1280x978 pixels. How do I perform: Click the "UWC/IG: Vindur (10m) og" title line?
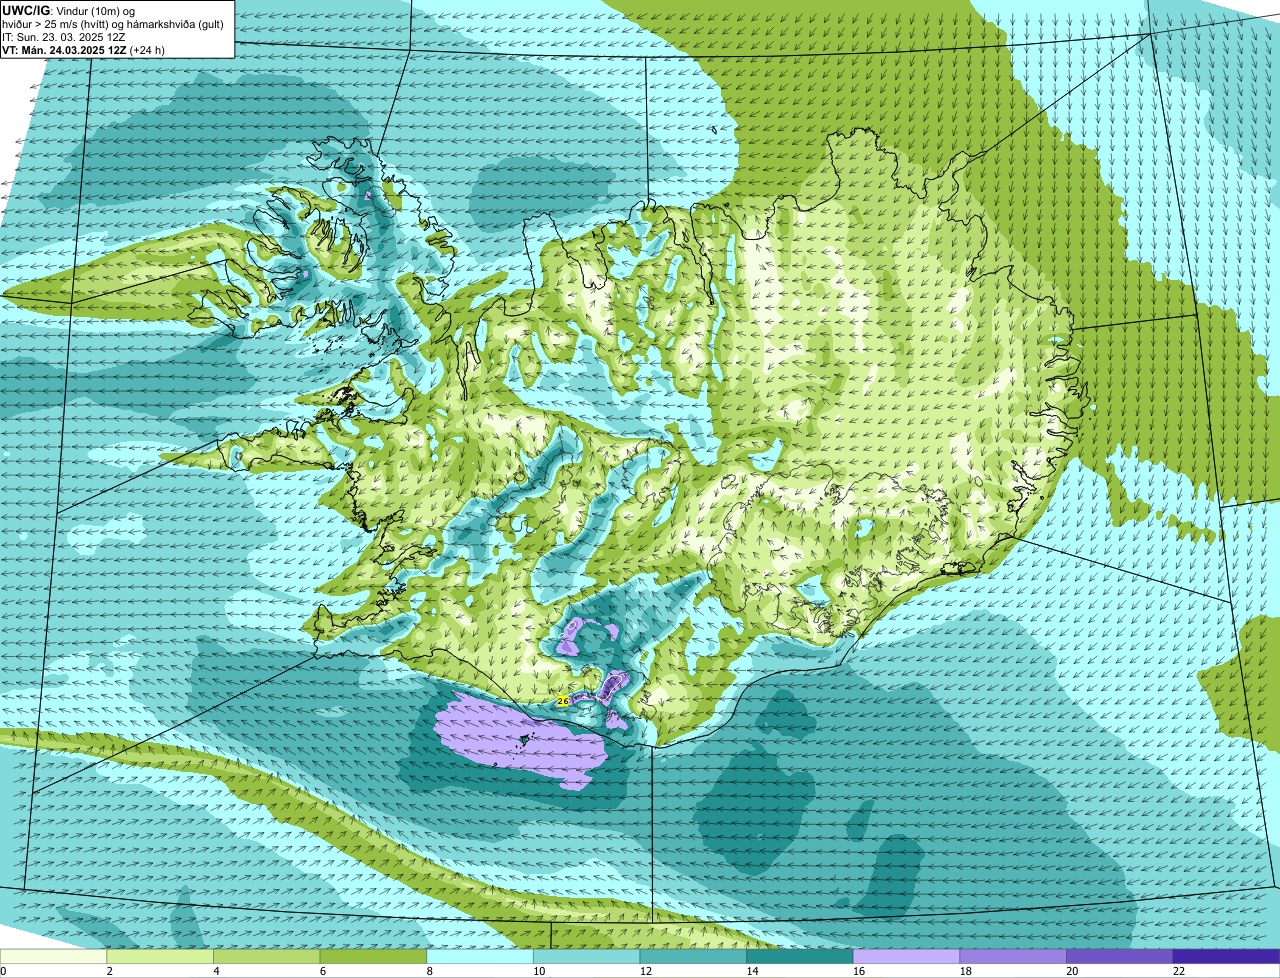68,10
